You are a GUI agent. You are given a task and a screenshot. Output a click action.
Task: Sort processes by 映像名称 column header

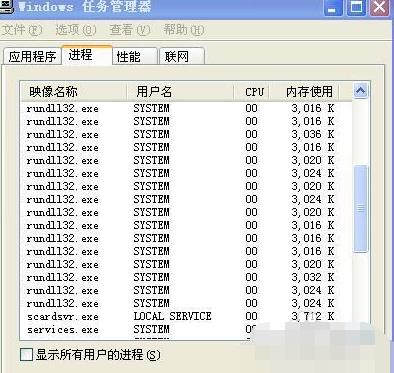(74, 91)
